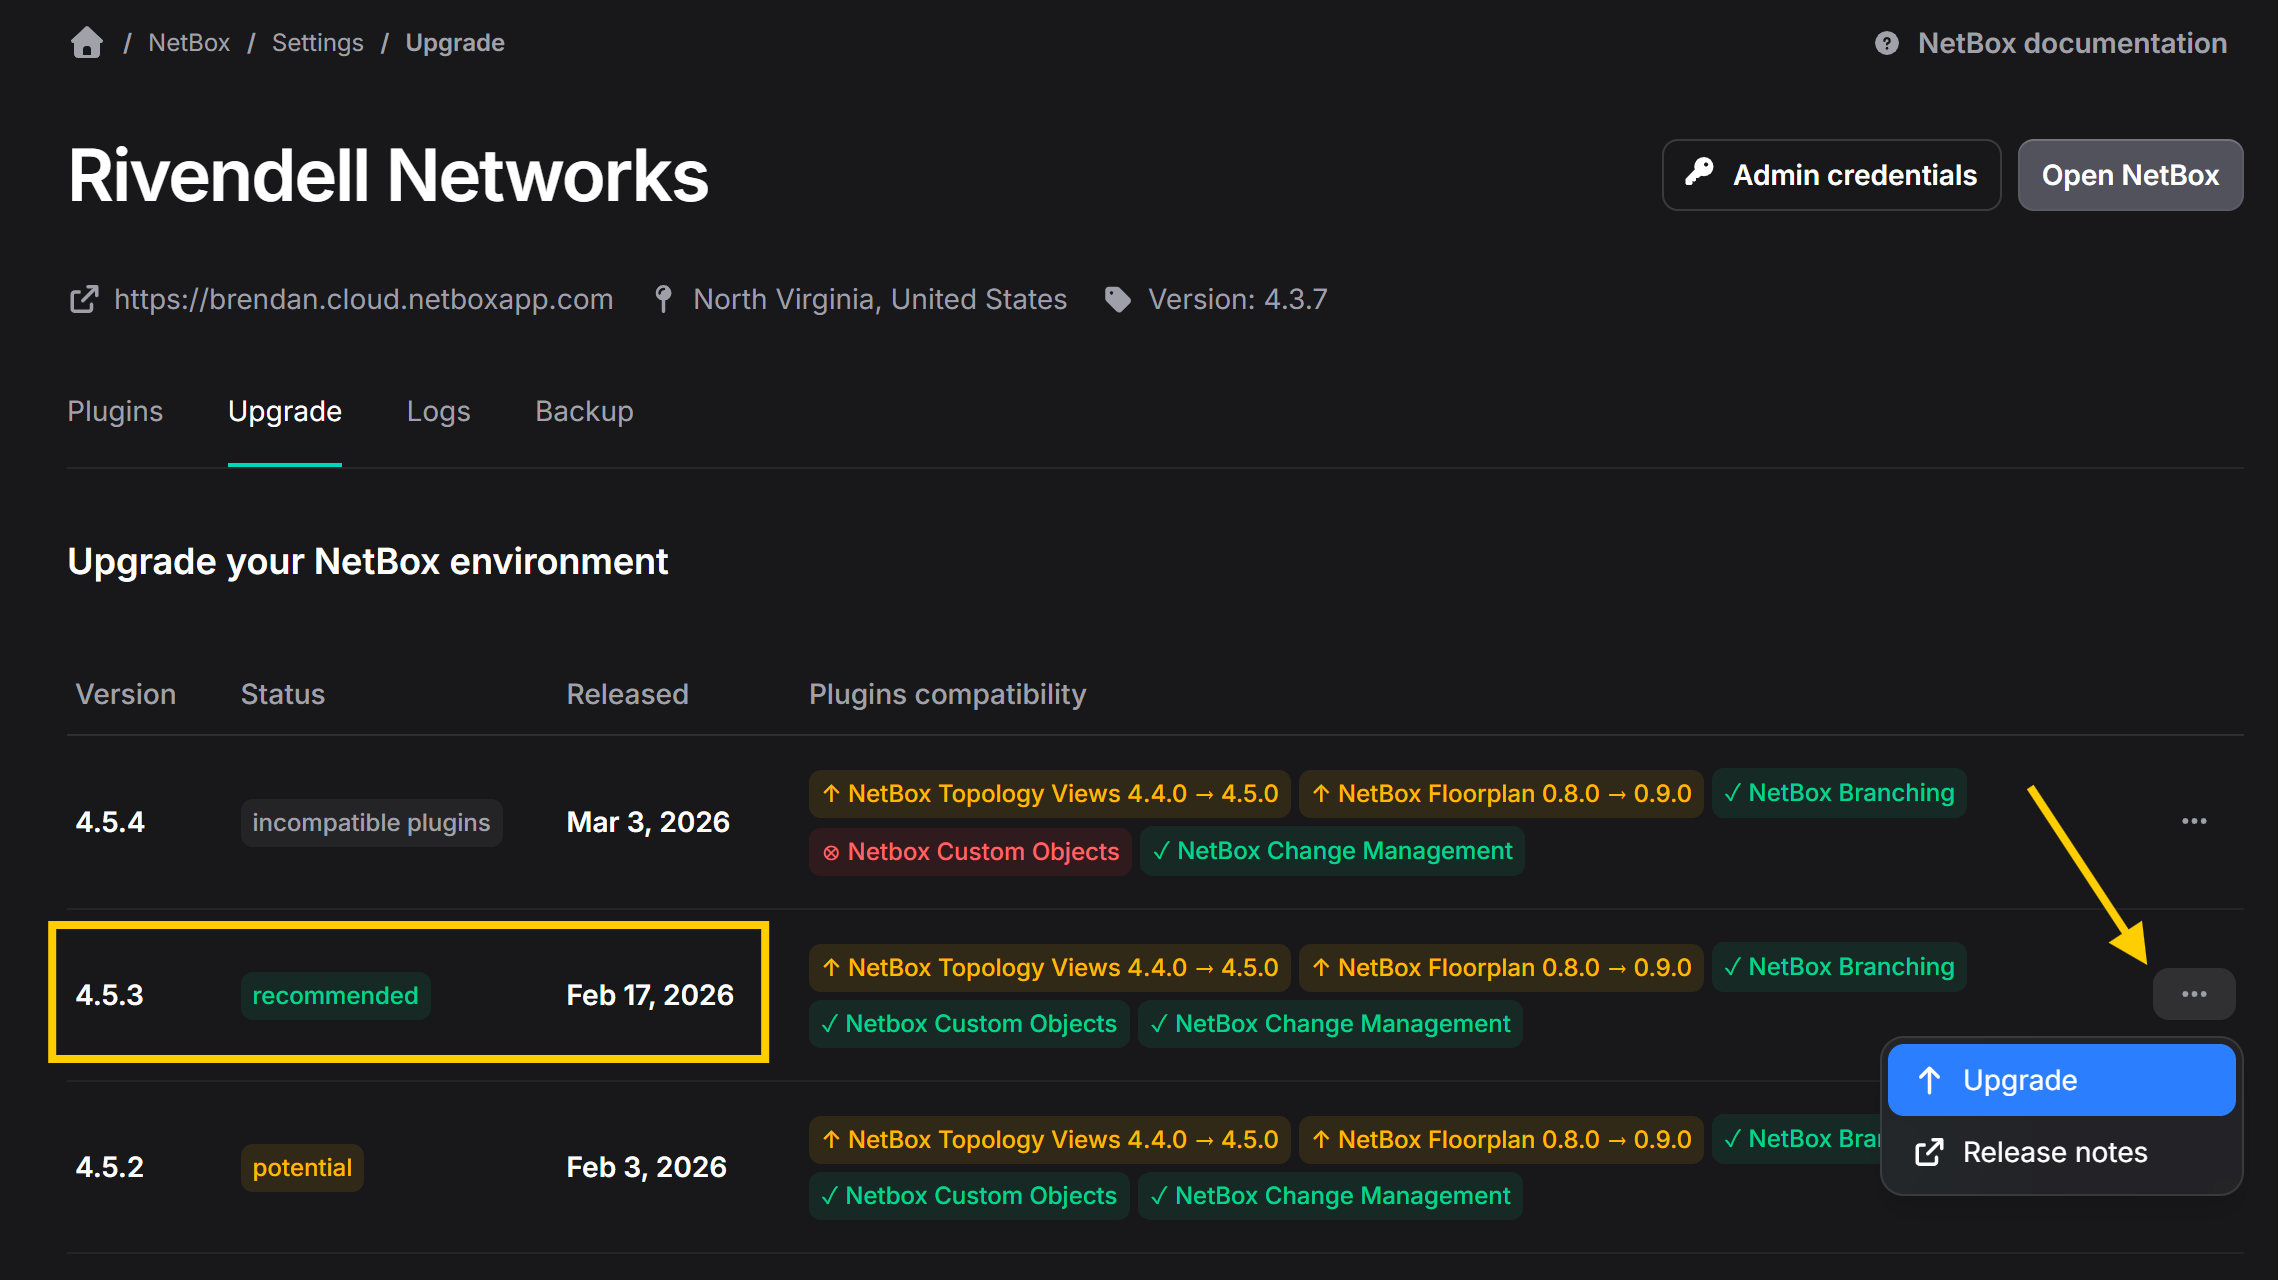The image size is (2278, 1280).
Task: Switch to the Logs tab
Action: [438, 411]
